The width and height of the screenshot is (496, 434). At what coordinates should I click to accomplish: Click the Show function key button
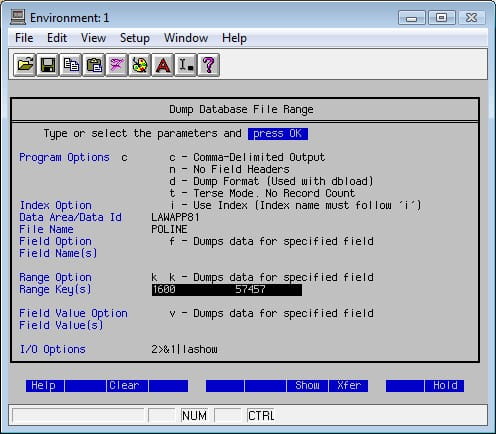pyautogui.click(x=307, y=386)
